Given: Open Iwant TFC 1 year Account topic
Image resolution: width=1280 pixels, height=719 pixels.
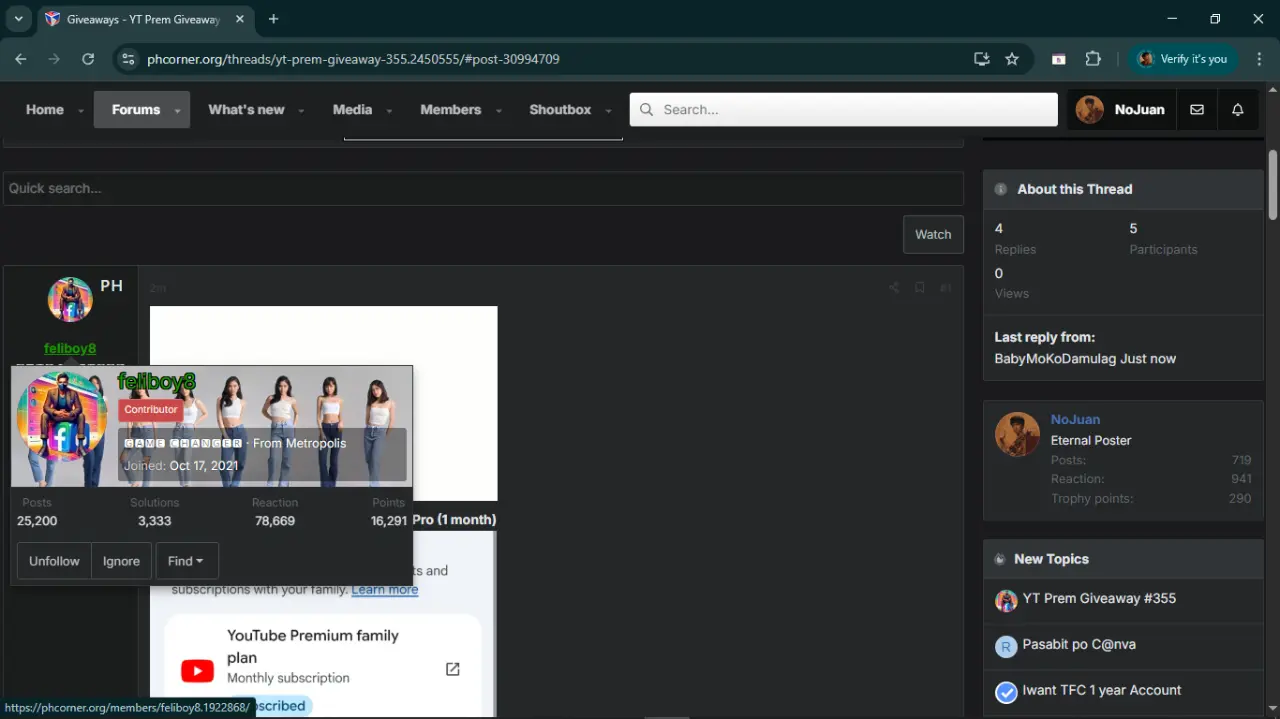Looking at the screenshot, I should pyautogui.click(x=1102, y=690).
